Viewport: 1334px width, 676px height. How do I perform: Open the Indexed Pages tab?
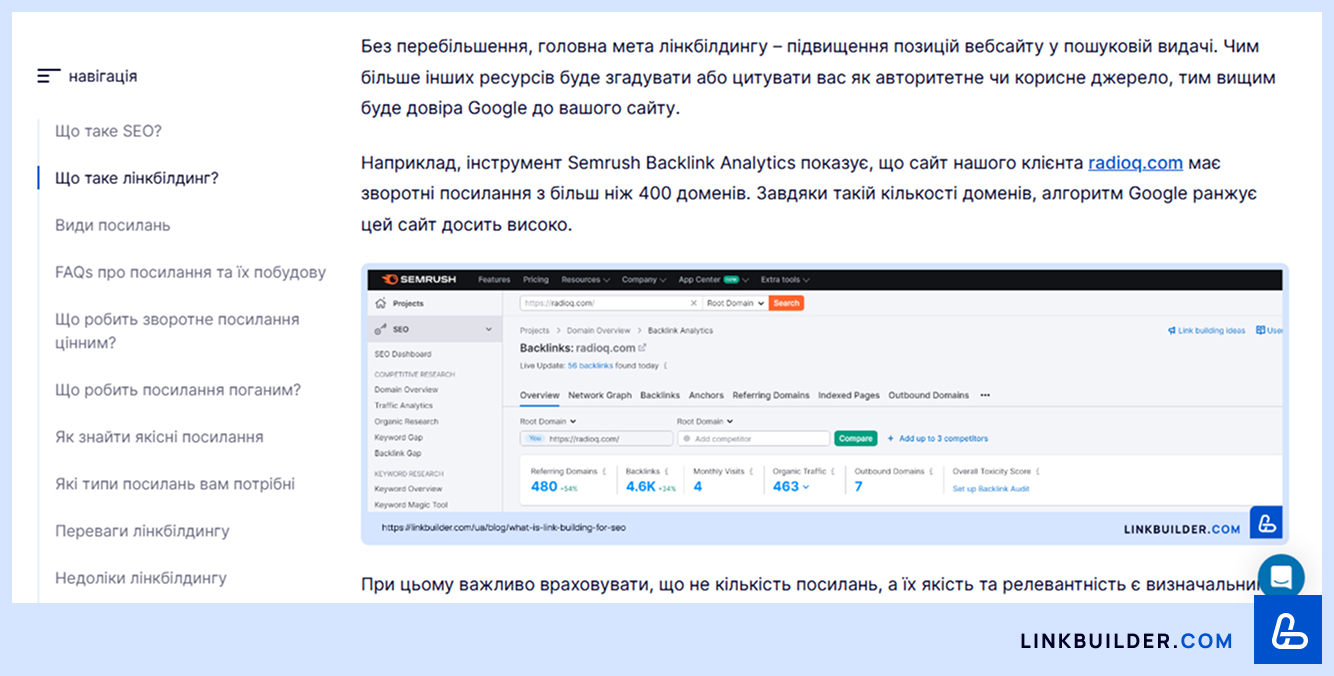tap(849, 395)
